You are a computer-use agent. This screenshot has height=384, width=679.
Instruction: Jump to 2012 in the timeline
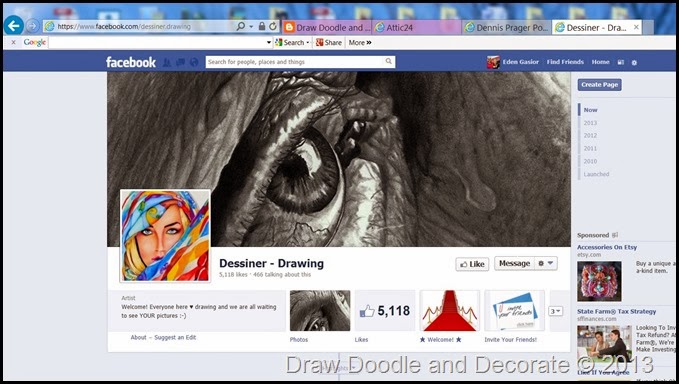(x=590, y=136)
